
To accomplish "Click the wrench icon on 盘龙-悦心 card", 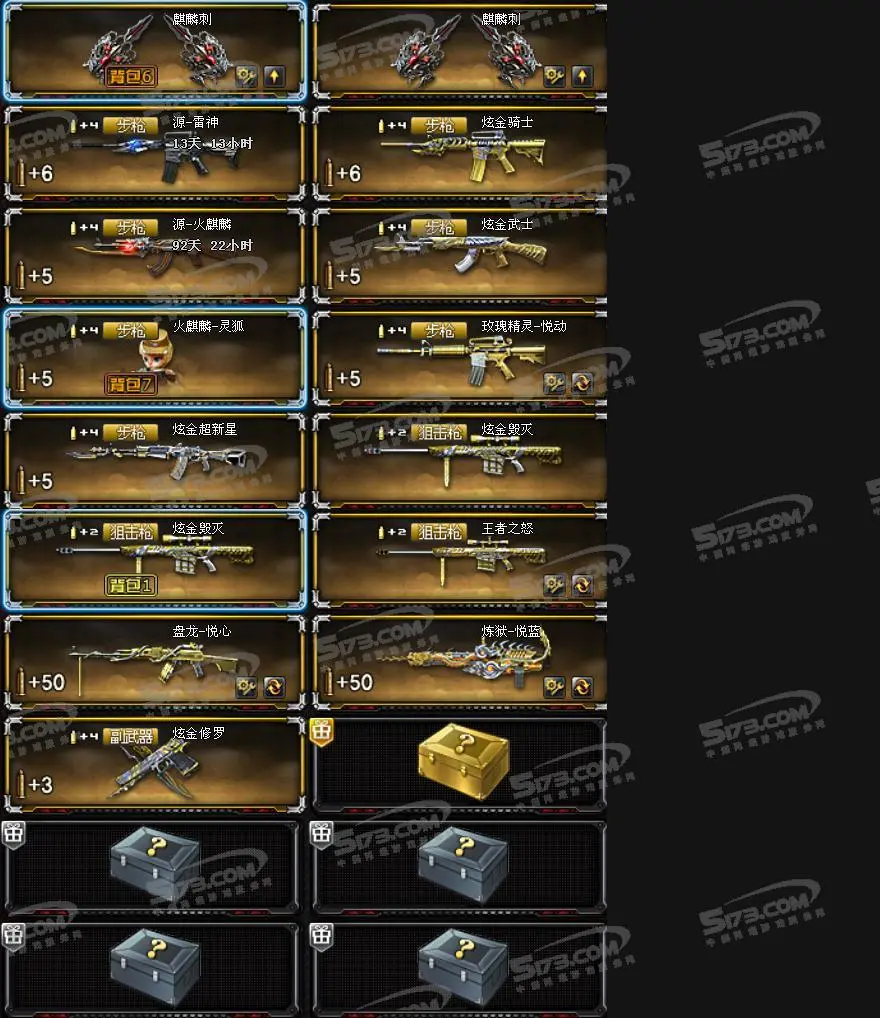I will pyautogui.click(x=246, y=686).
